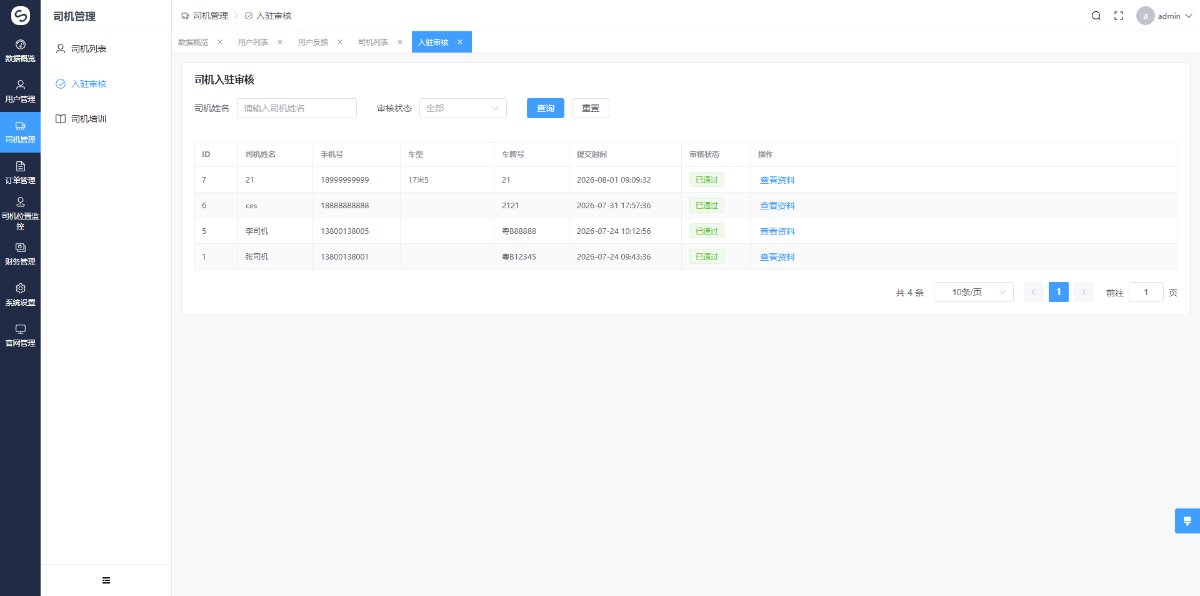Open 系统设置 in the dark sidebar

(20, 295)
